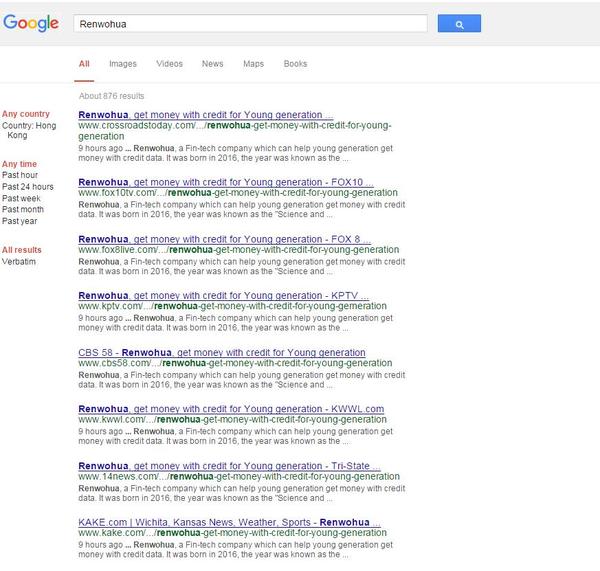
Task: Select the All search tab
Action: pos(84,64)
